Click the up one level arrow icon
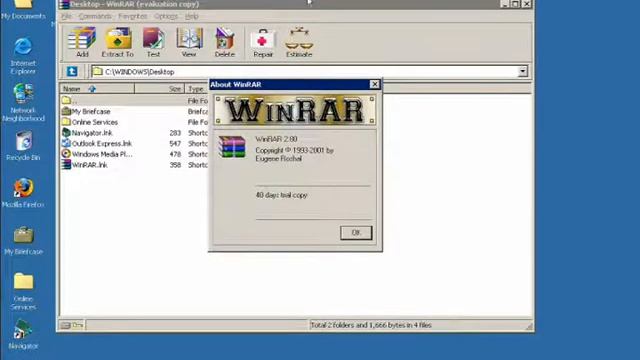Image resolution: width=640 pixels, height=360 pixels. [72, 71]
